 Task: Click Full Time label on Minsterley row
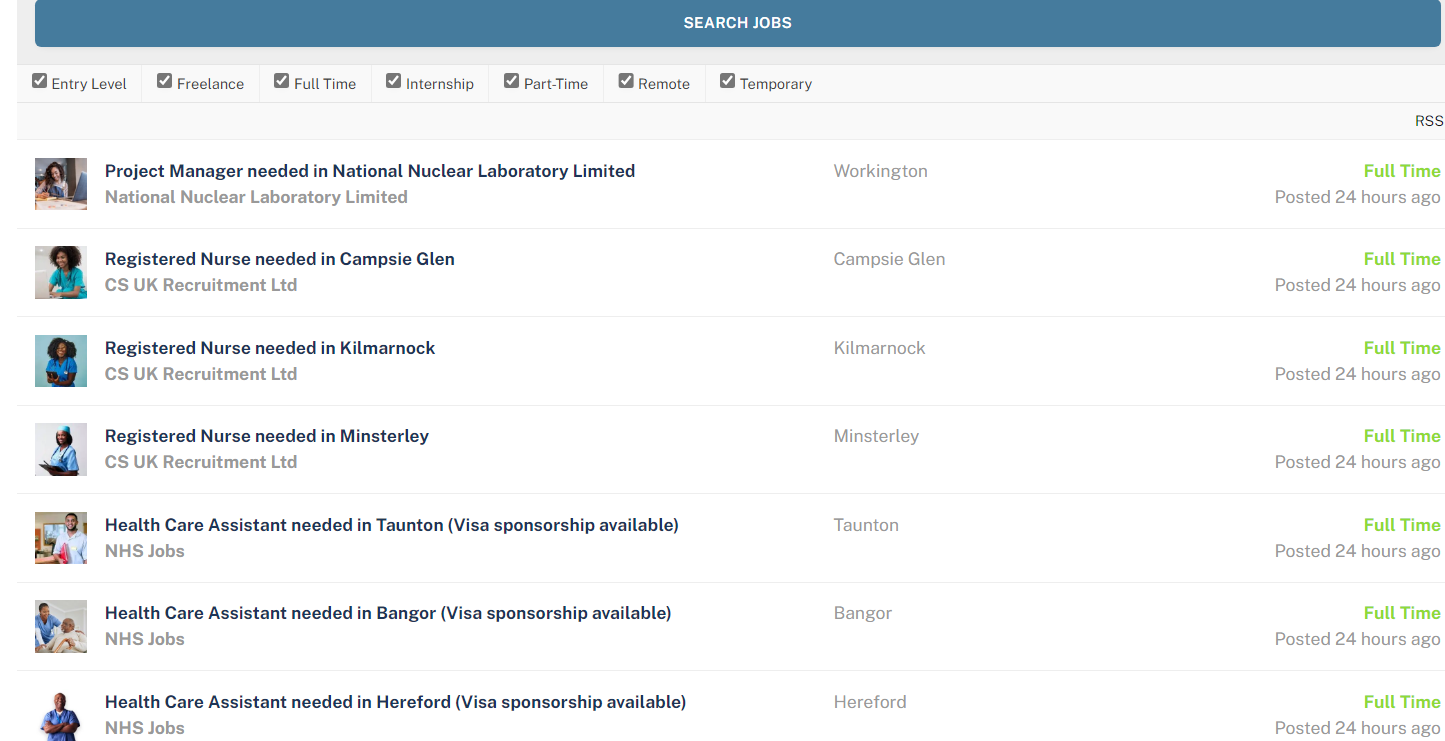coord(1402,436)
